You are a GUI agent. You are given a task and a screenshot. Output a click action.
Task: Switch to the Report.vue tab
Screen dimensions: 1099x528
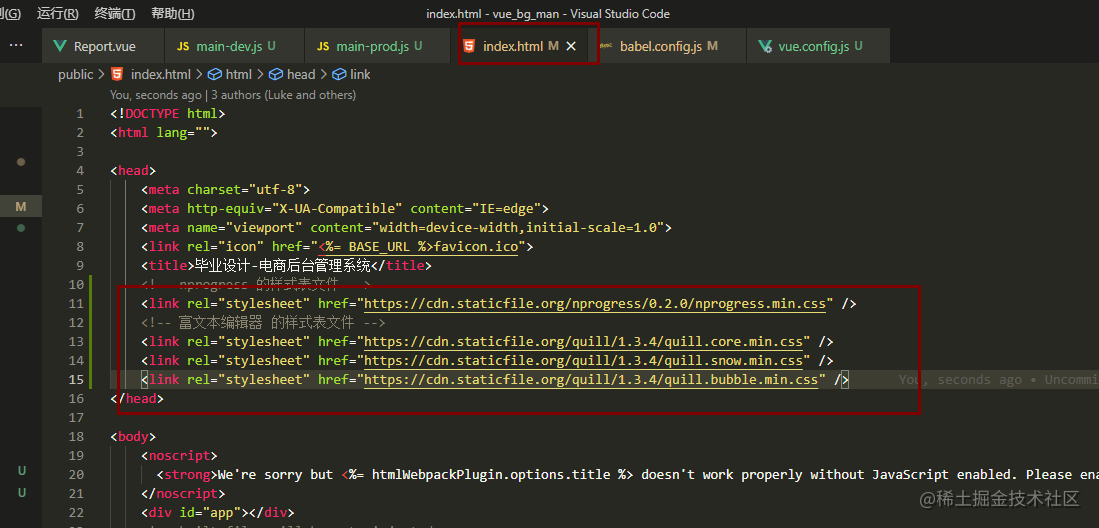(103, 46)
